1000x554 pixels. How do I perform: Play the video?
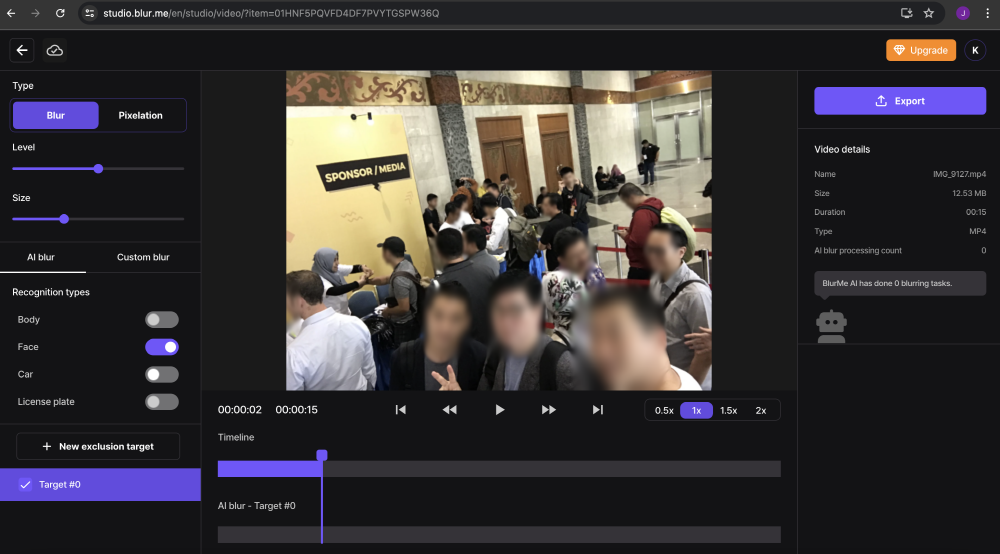click(x=499, y=410)
